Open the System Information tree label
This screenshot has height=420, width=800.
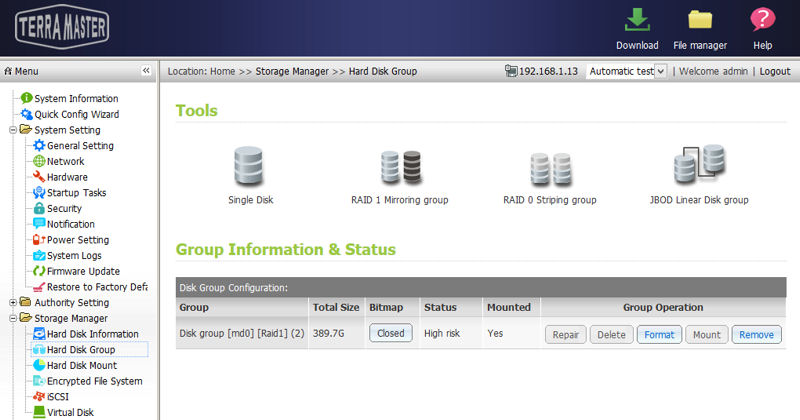coord(76,98)
